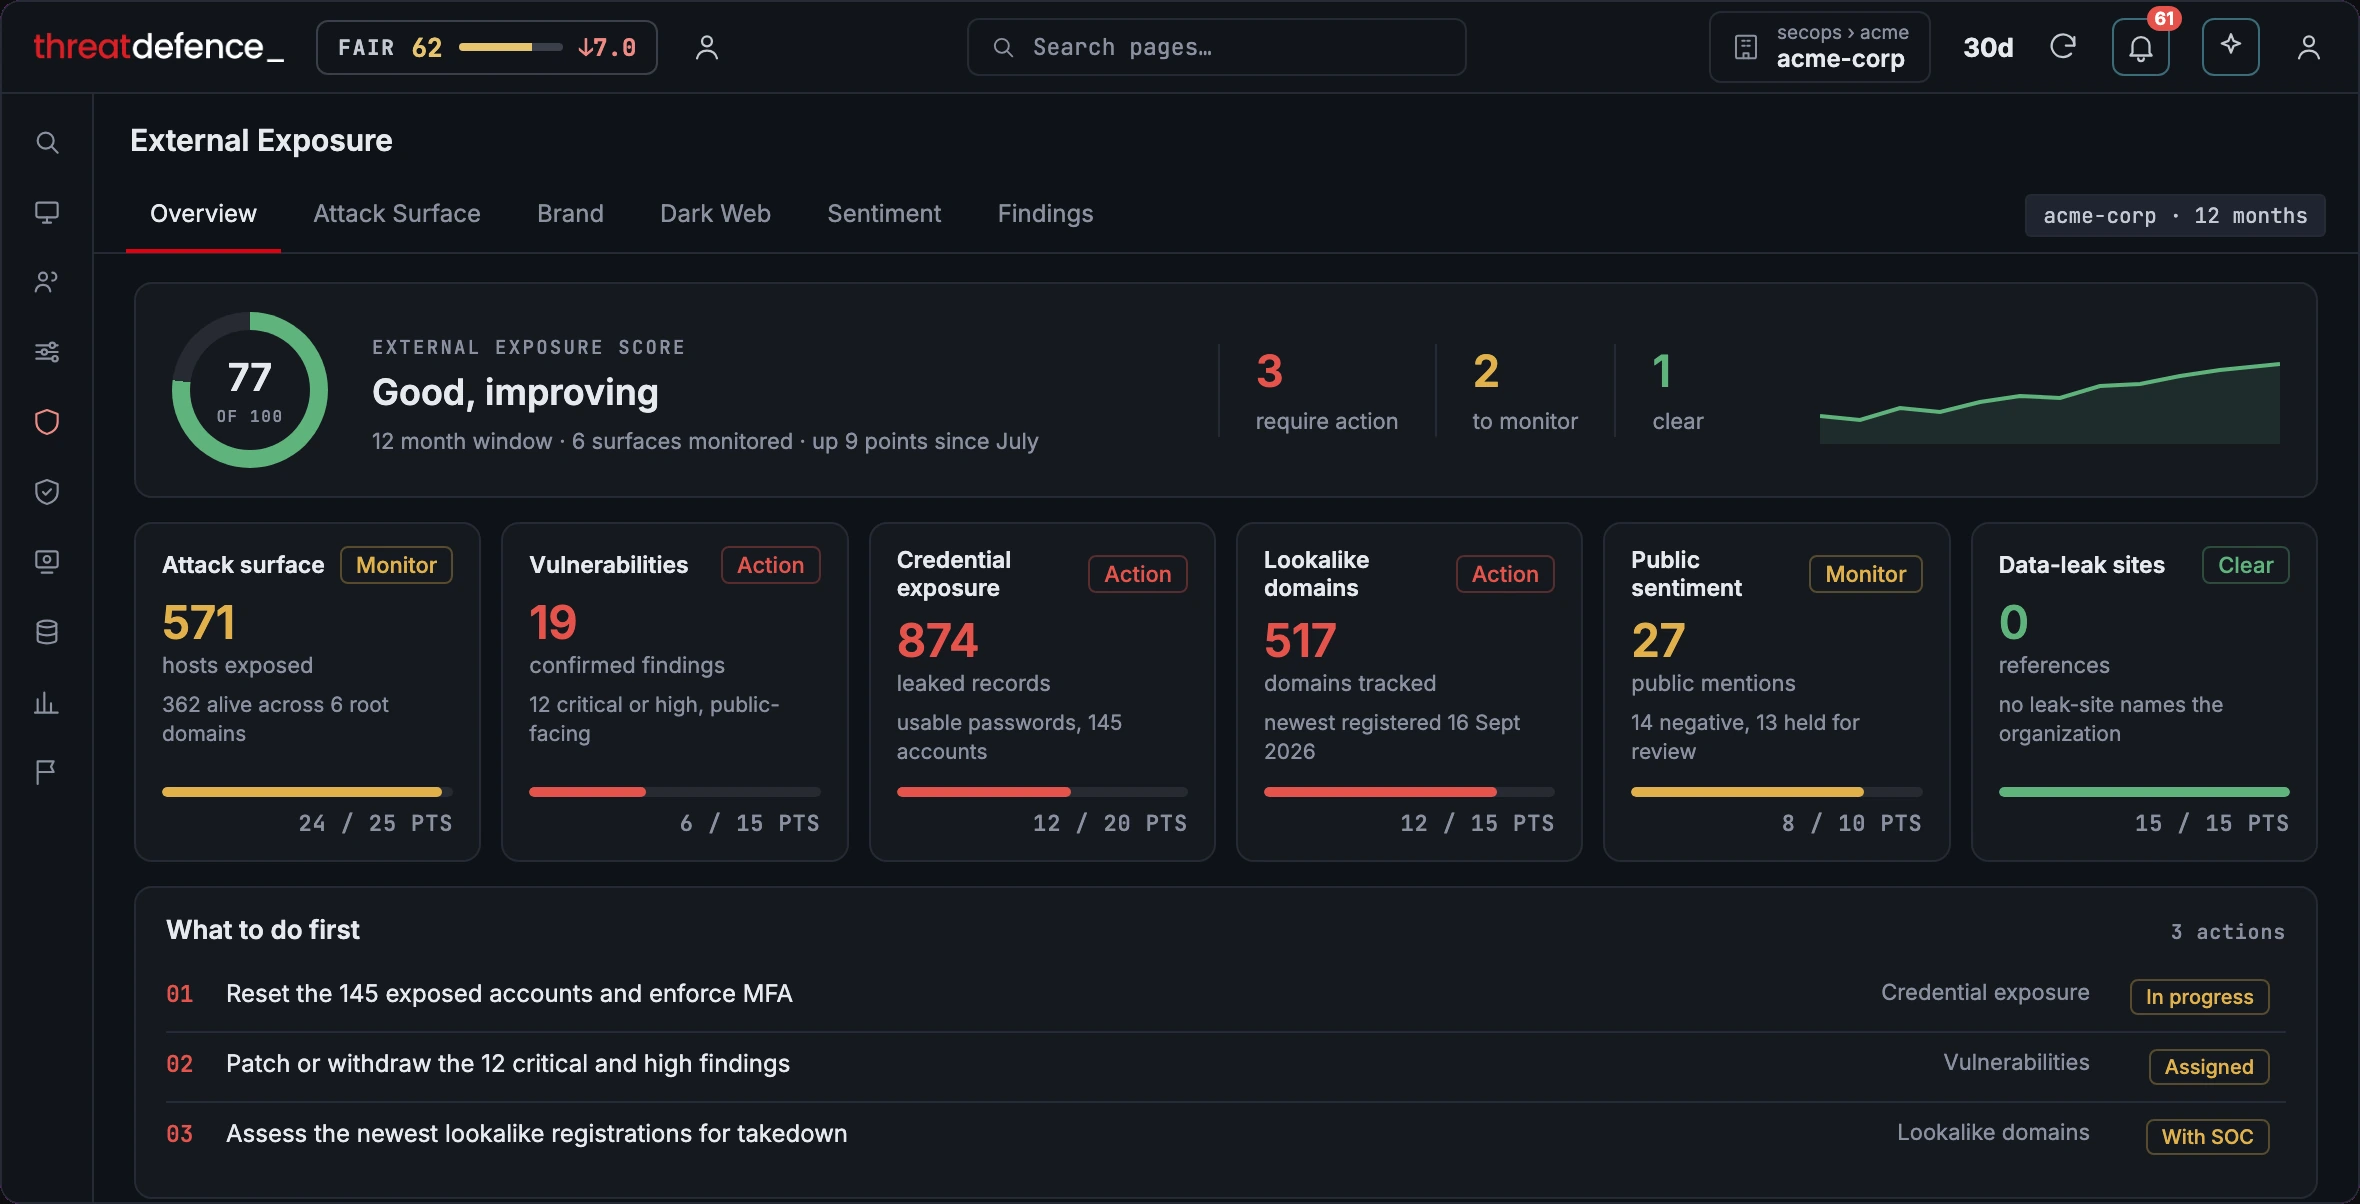Image resolution: width=2360 pixels, height=1204 pixels.
Task: Open the flag icon in the sidebar
Action: click(47, 772)
